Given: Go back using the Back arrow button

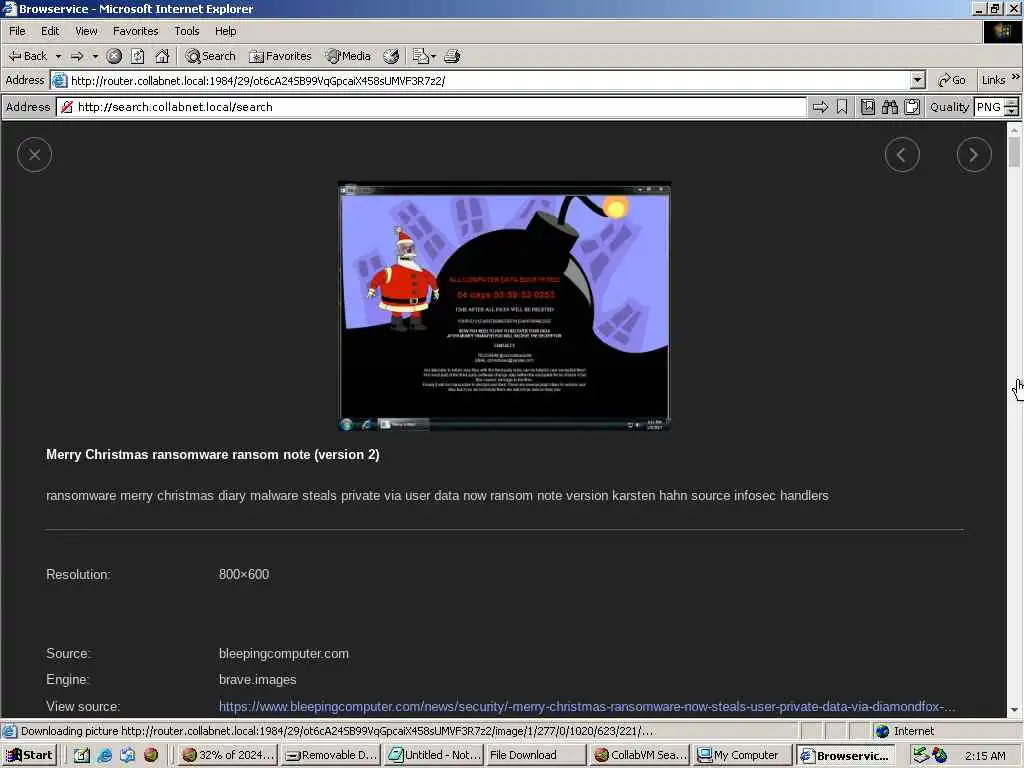Looking at the screenshot, I should [27, 56].
